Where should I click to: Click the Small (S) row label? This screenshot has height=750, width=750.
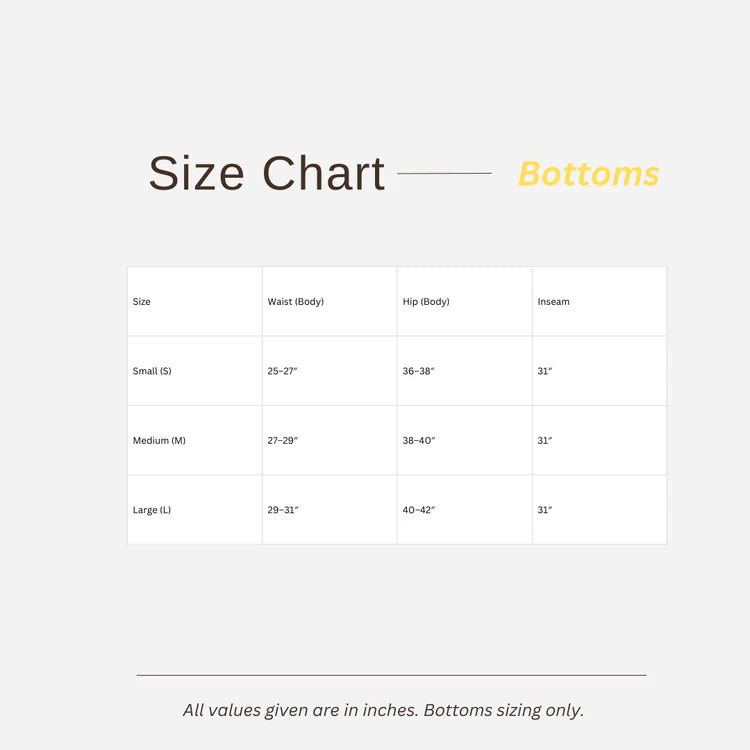point(152,371)
